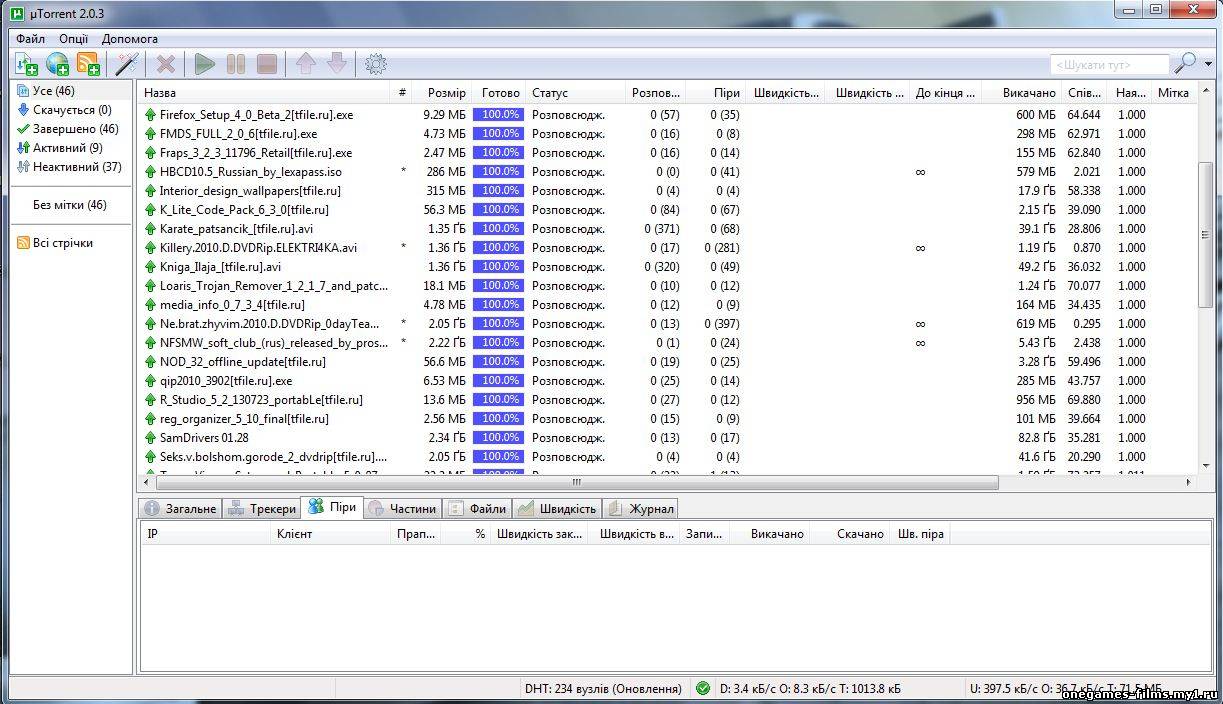
Task: Expand the search engine dropdown arrow
Action: (1208, 65)
